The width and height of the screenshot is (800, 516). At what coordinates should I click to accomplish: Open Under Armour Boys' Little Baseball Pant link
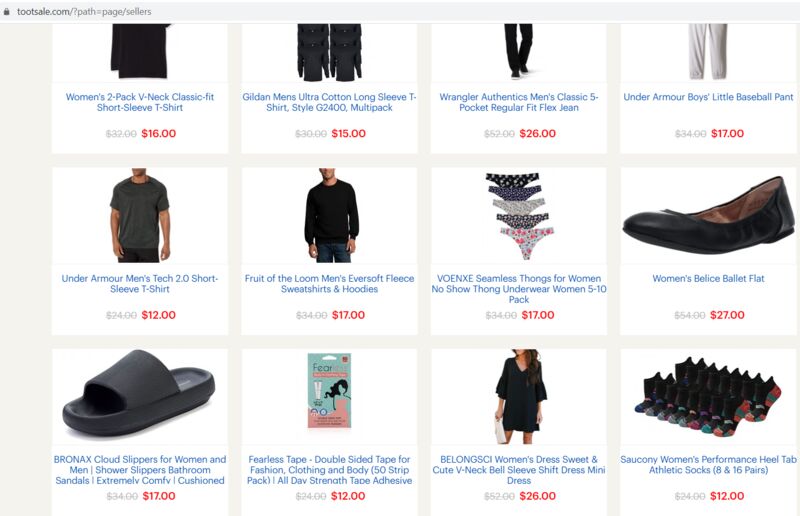708,97
